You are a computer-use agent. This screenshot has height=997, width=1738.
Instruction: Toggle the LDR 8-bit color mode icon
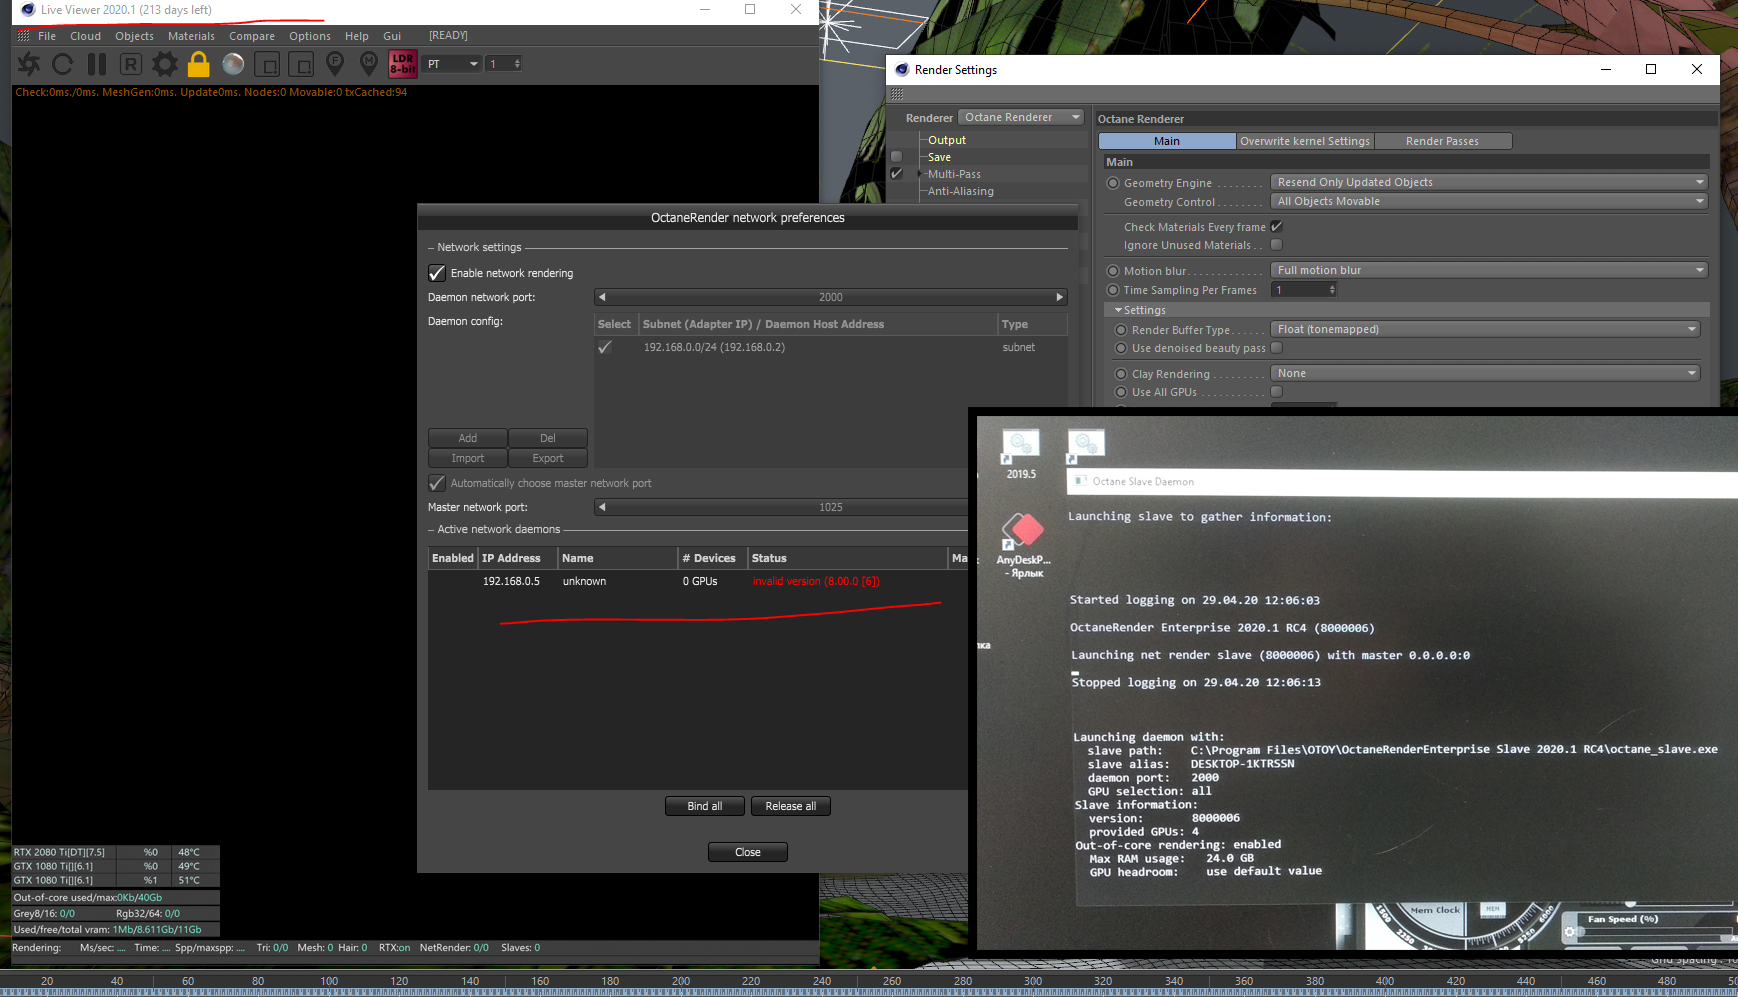[x=403, y=64]
